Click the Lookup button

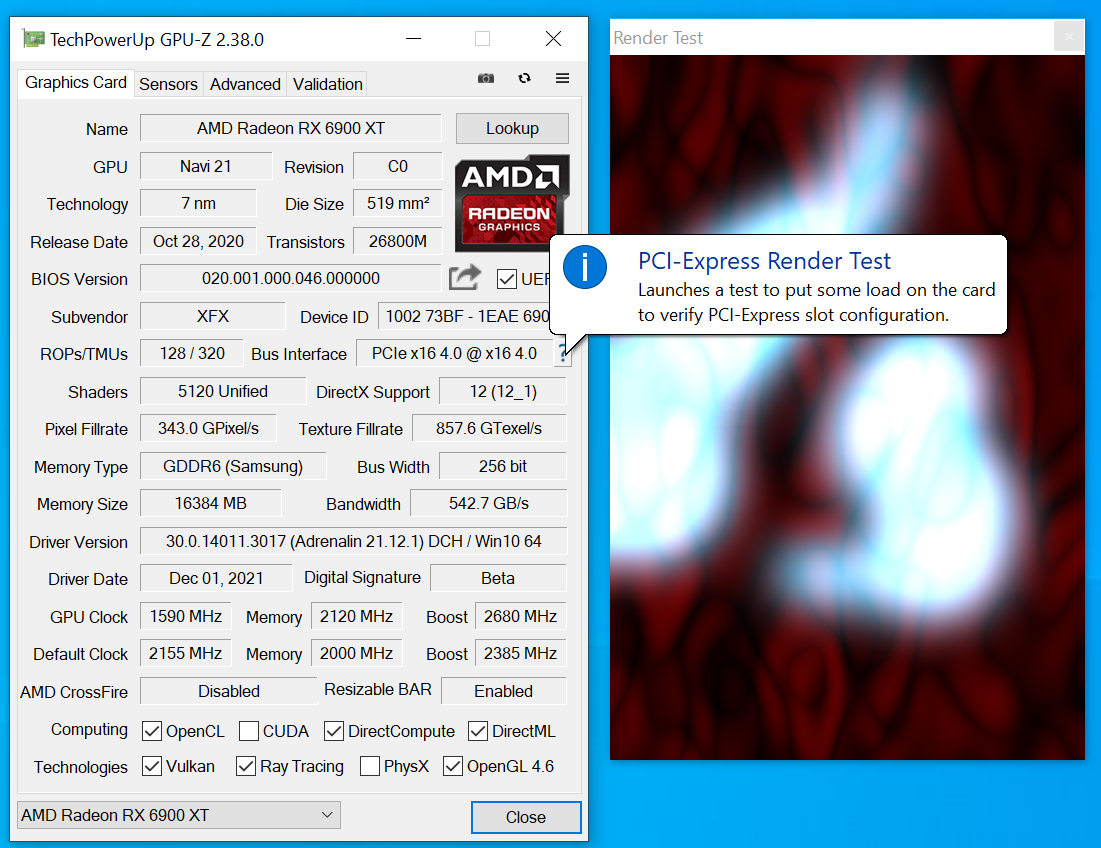512,128
